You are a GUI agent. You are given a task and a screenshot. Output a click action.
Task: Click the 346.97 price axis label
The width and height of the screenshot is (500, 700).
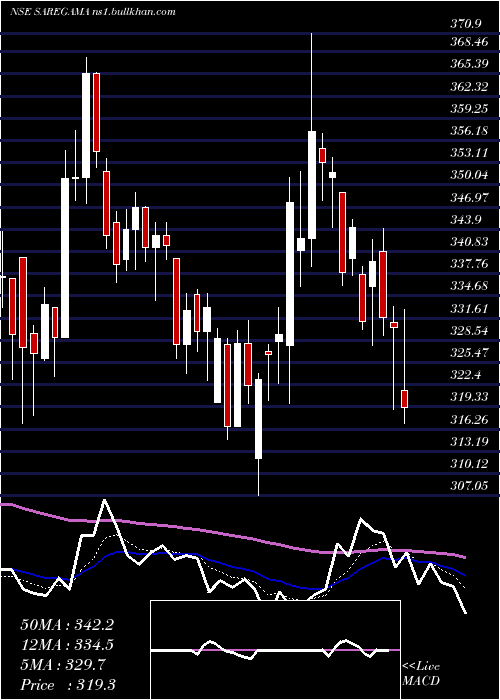coord(470,197)
